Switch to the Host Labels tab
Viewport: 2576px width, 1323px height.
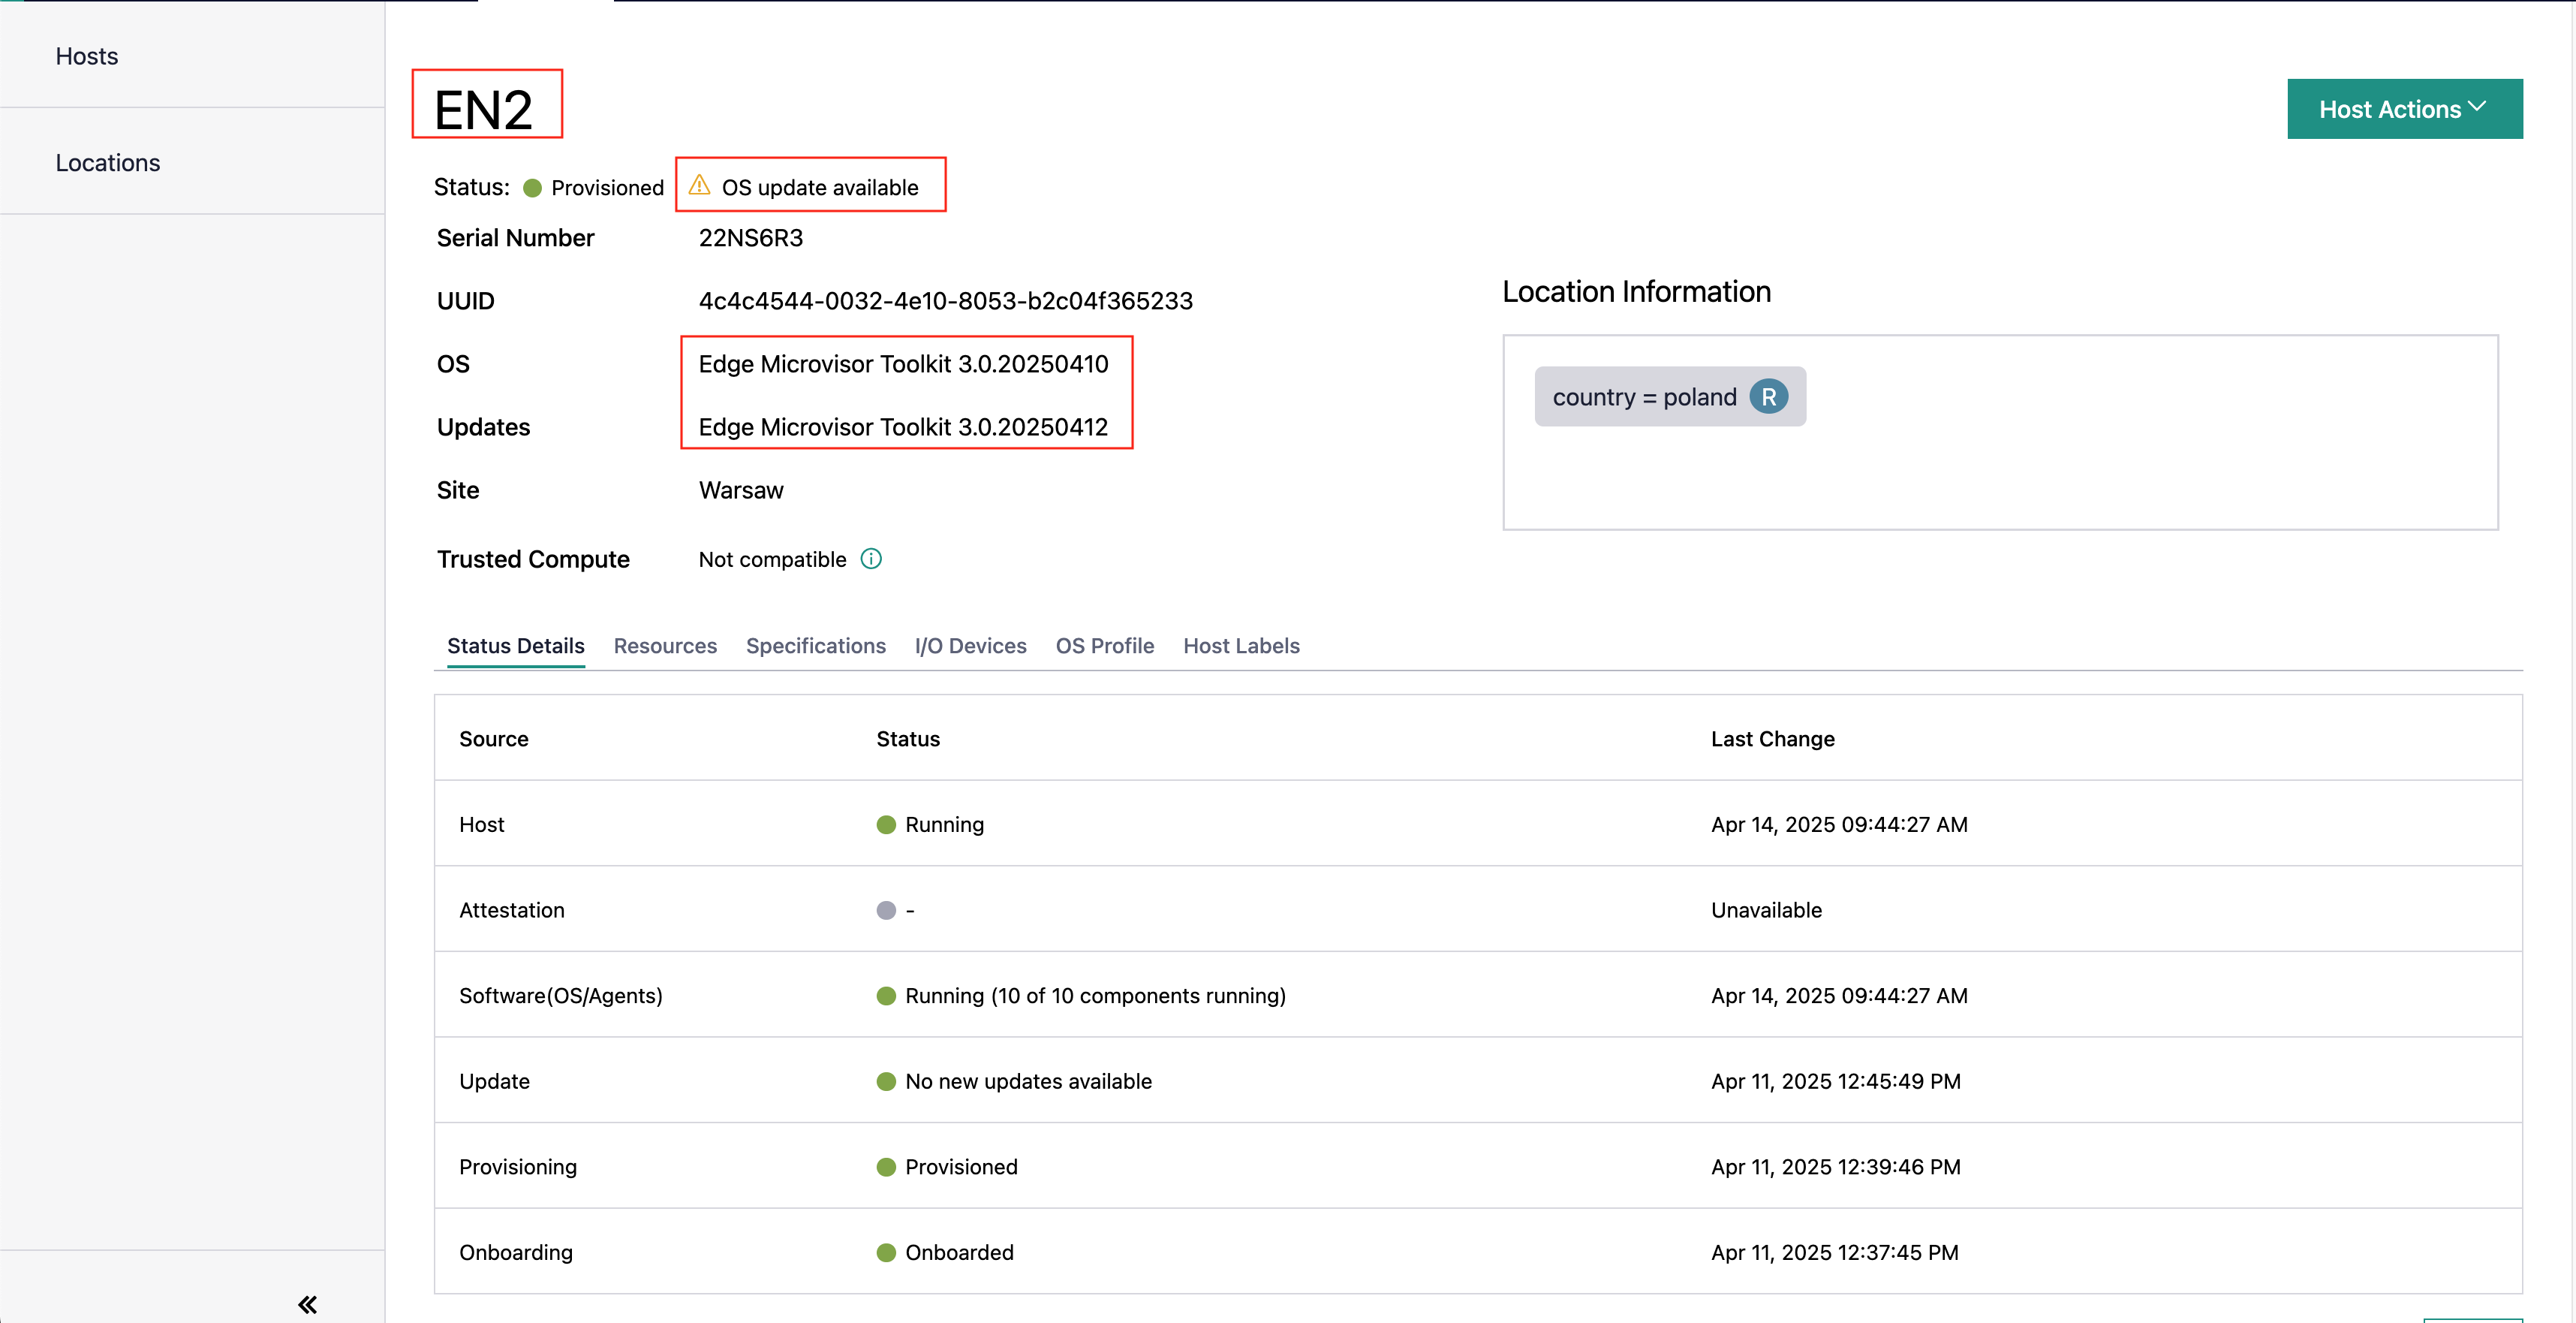[1241, 646]
